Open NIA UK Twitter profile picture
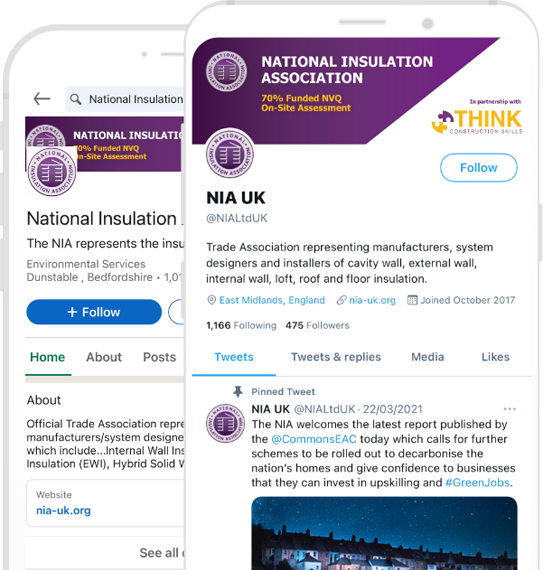The width and height of the screenshot is (543, 570). pyautogui.click(x=230, y=154)
